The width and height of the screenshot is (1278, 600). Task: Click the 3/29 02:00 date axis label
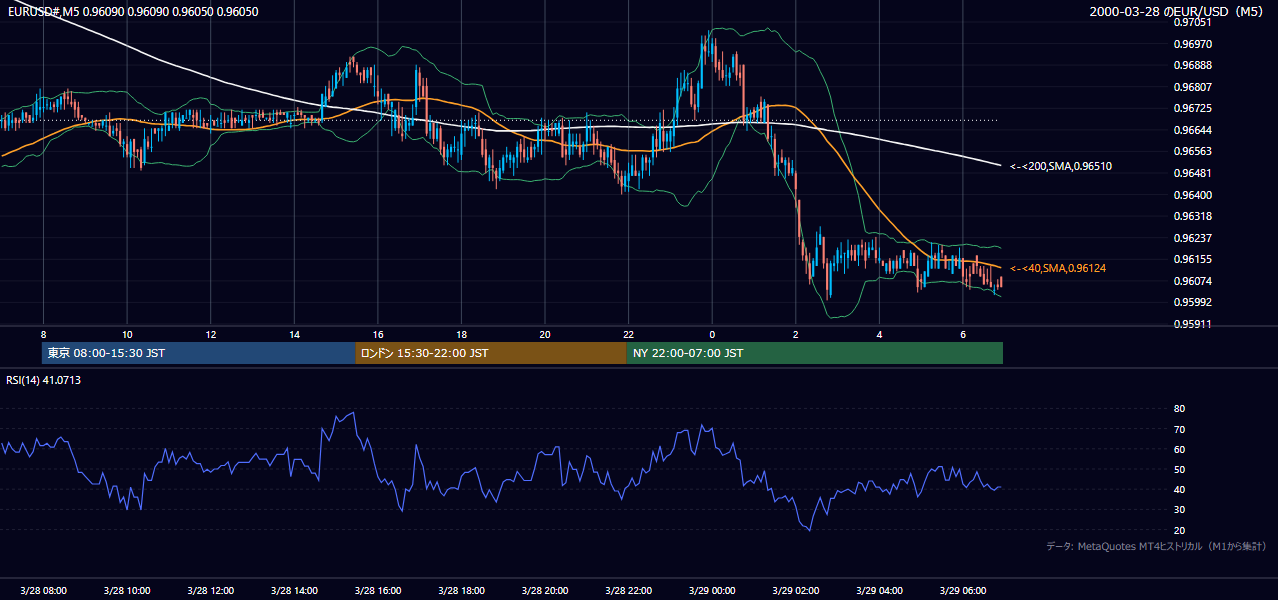[795, 591]
